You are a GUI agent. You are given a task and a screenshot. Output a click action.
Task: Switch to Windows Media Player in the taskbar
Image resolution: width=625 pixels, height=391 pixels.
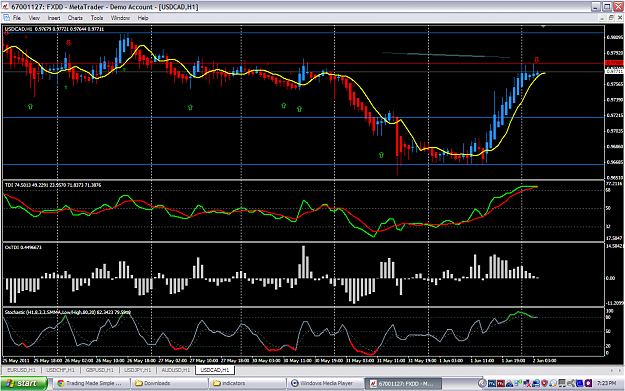pos(325,383)
